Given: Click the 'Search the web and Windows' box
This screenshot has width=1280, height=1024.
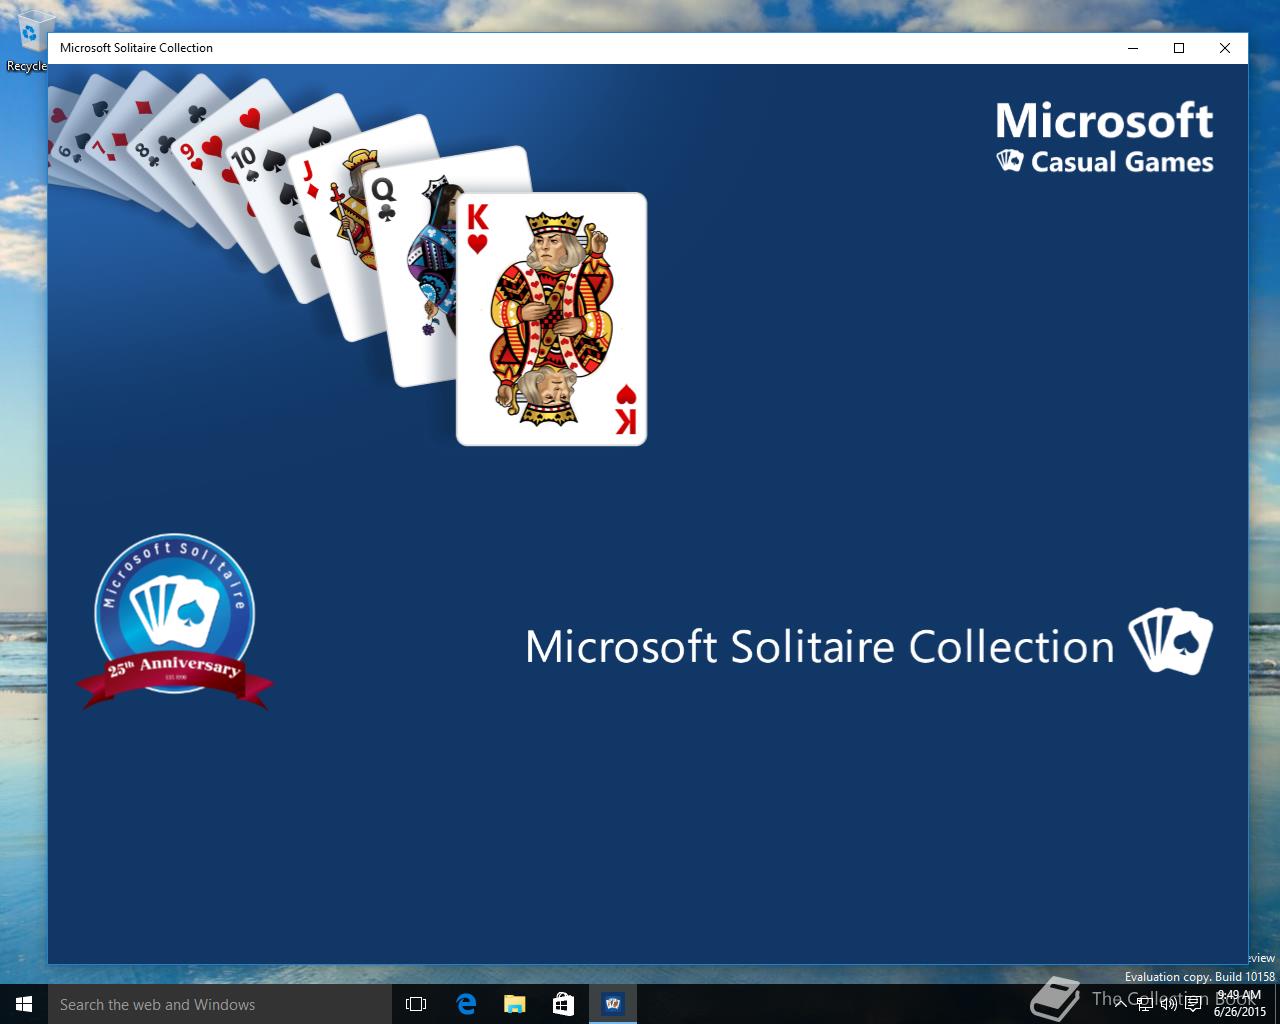Looking at the screenshot, I should (x=219, y=1004).
